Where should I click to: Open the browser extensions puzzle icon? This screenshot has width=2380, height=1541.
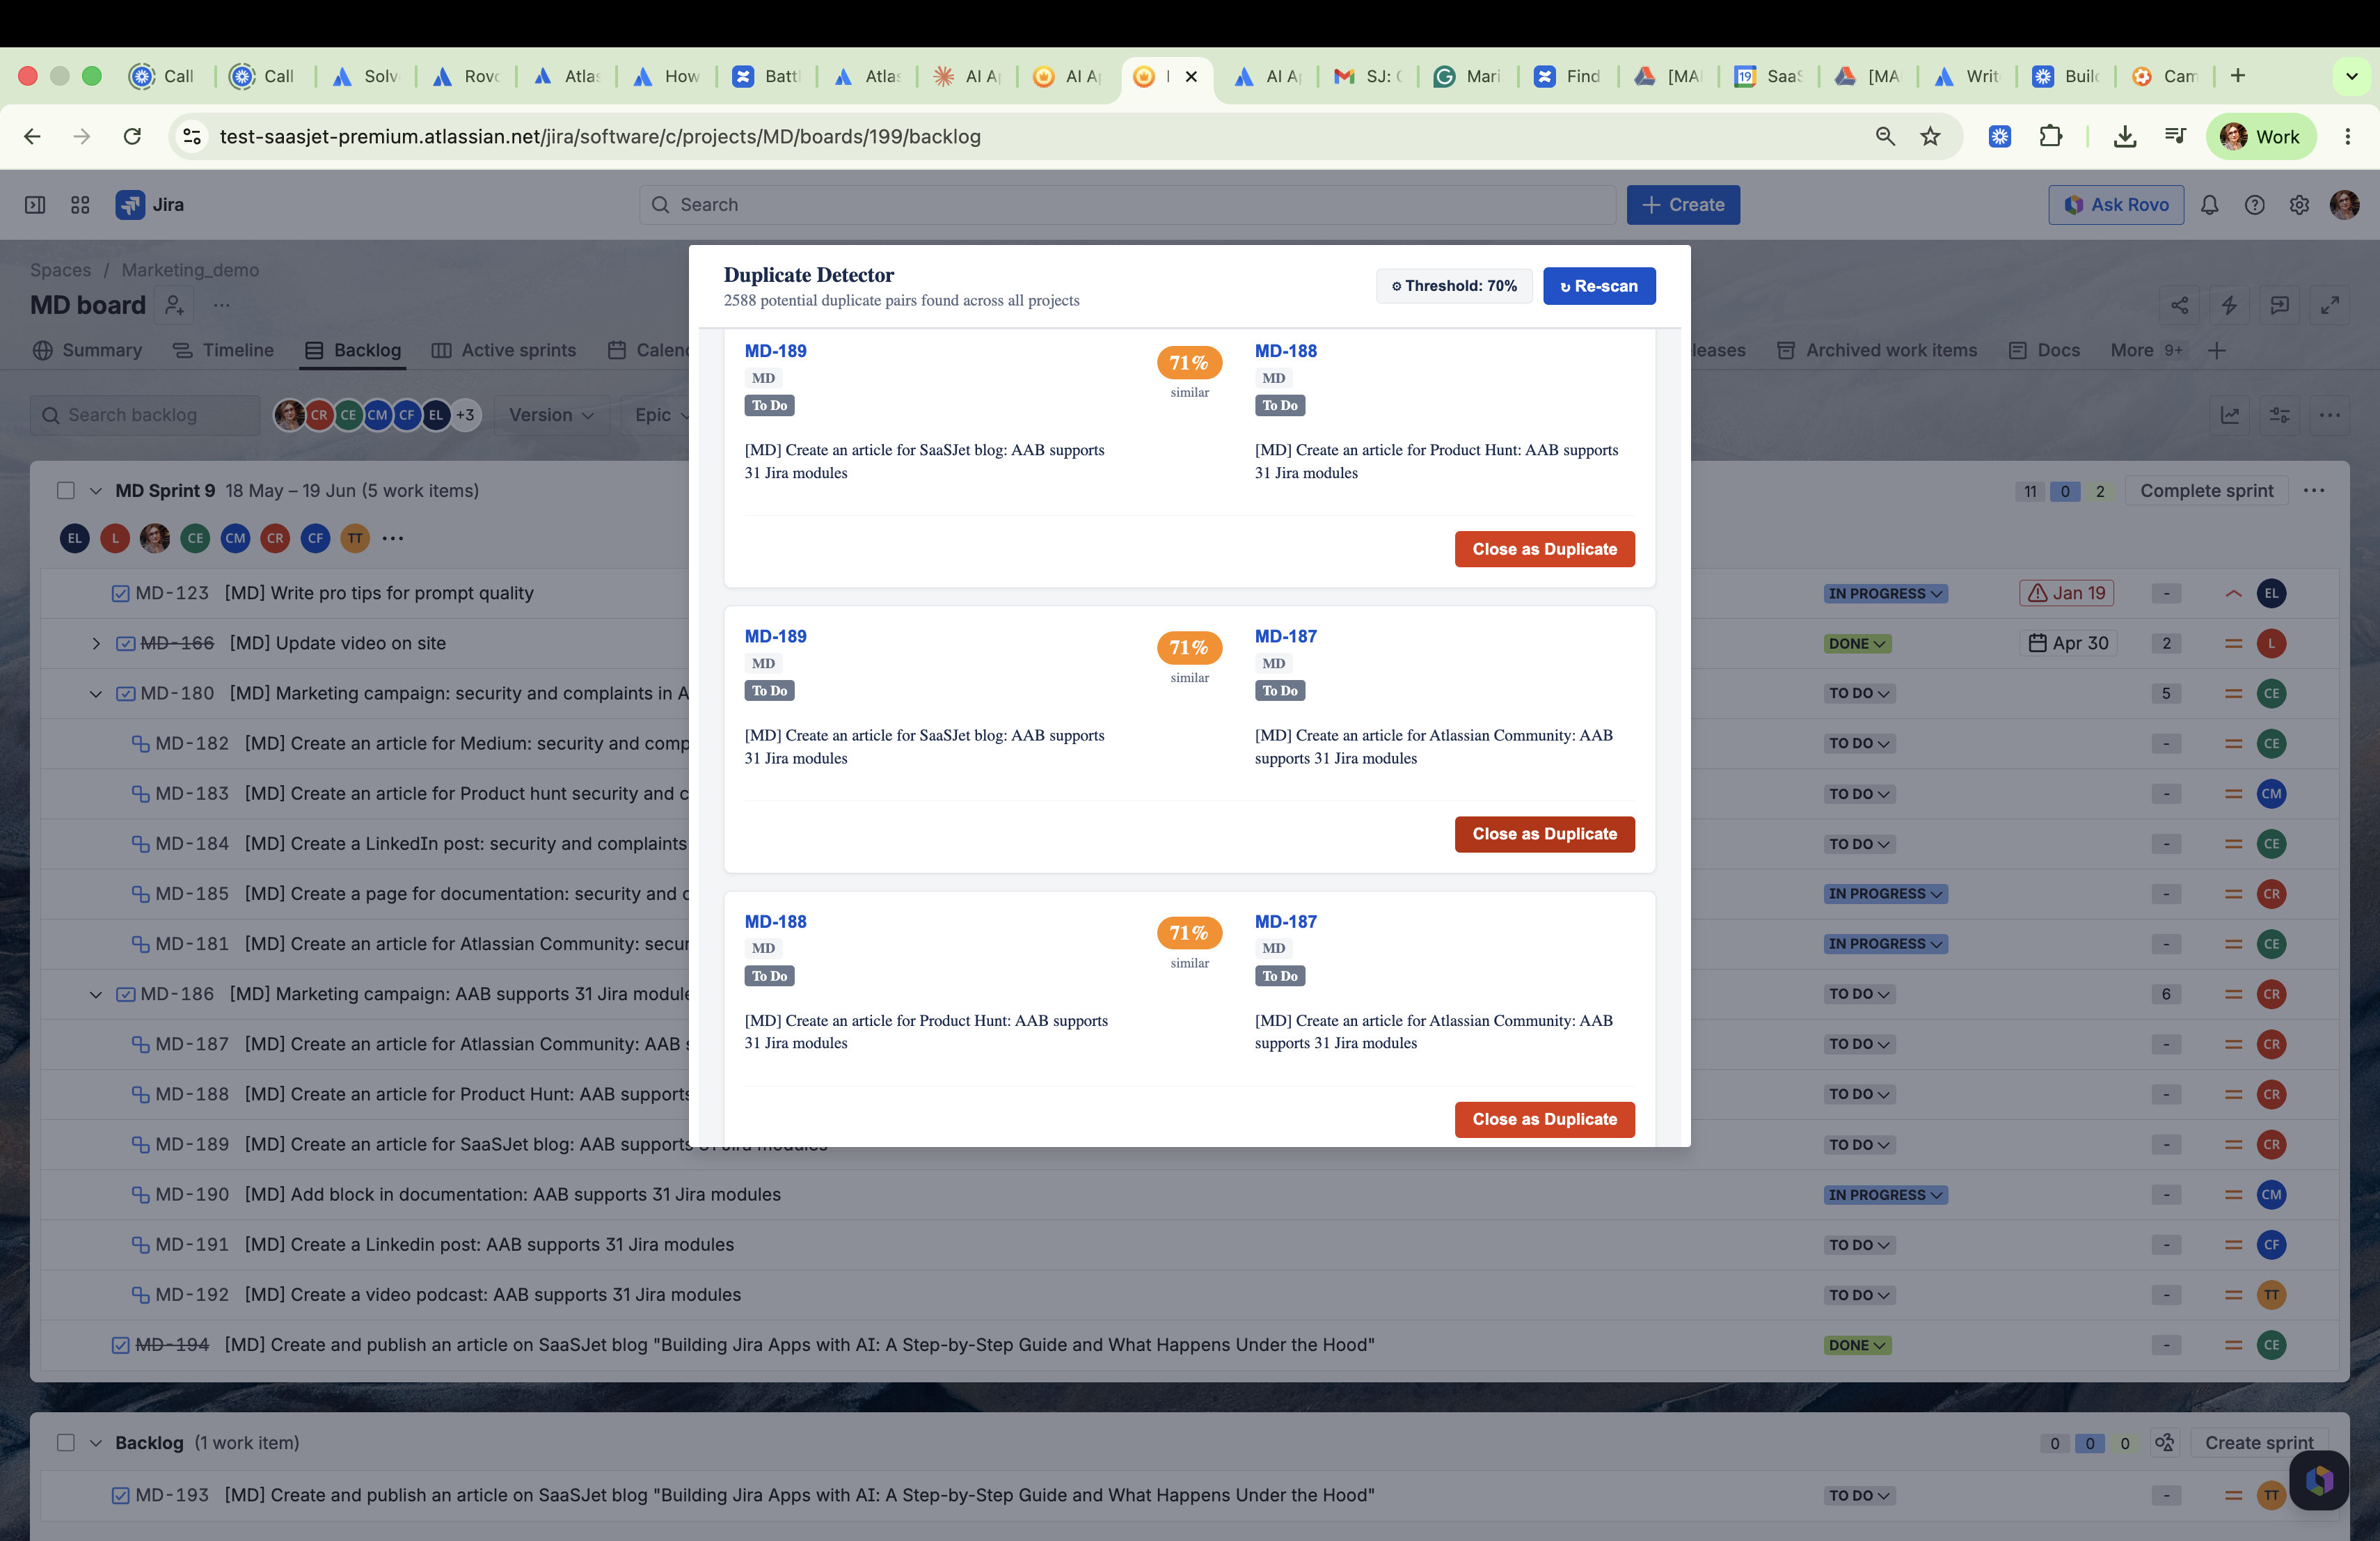pos(2050,136)
